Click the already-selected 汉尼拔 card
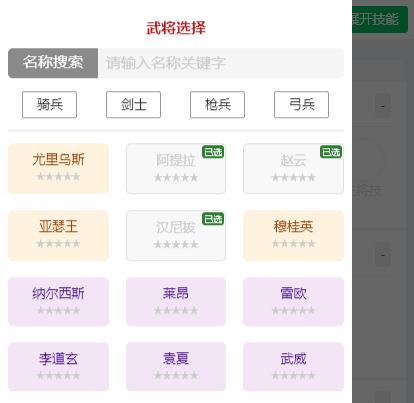The image size is (414, 403). point(176,235)
